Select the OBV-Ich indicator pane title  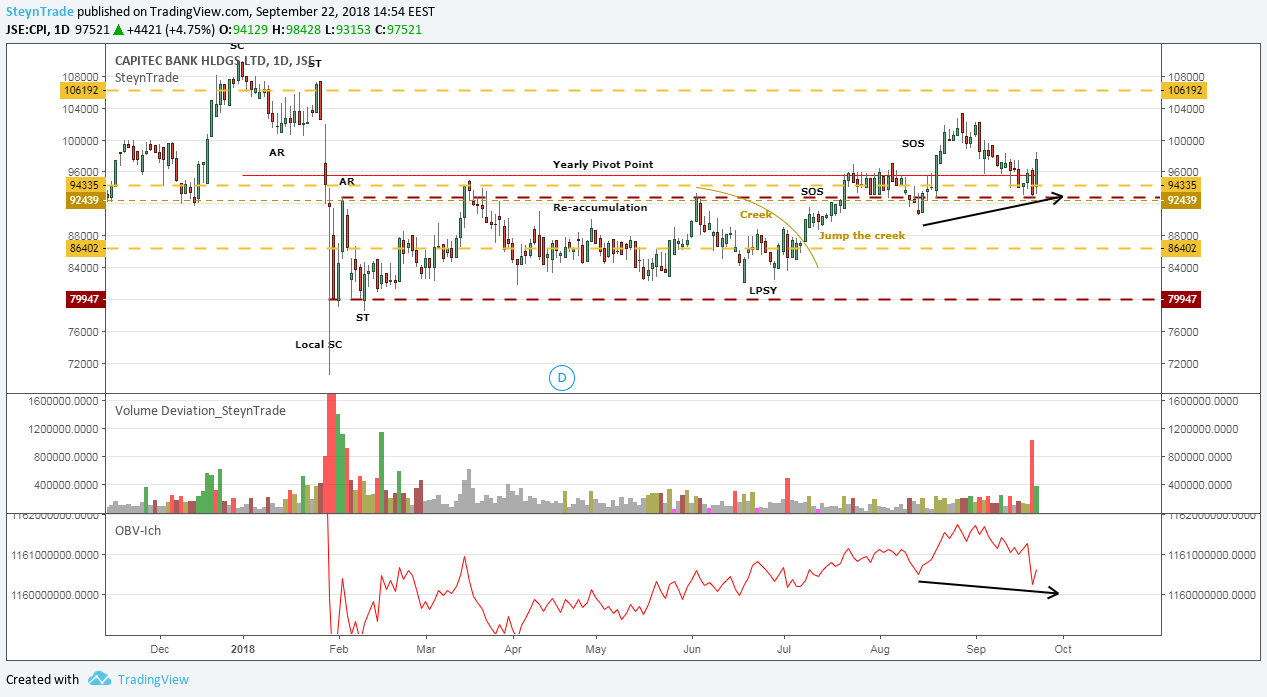139,529
